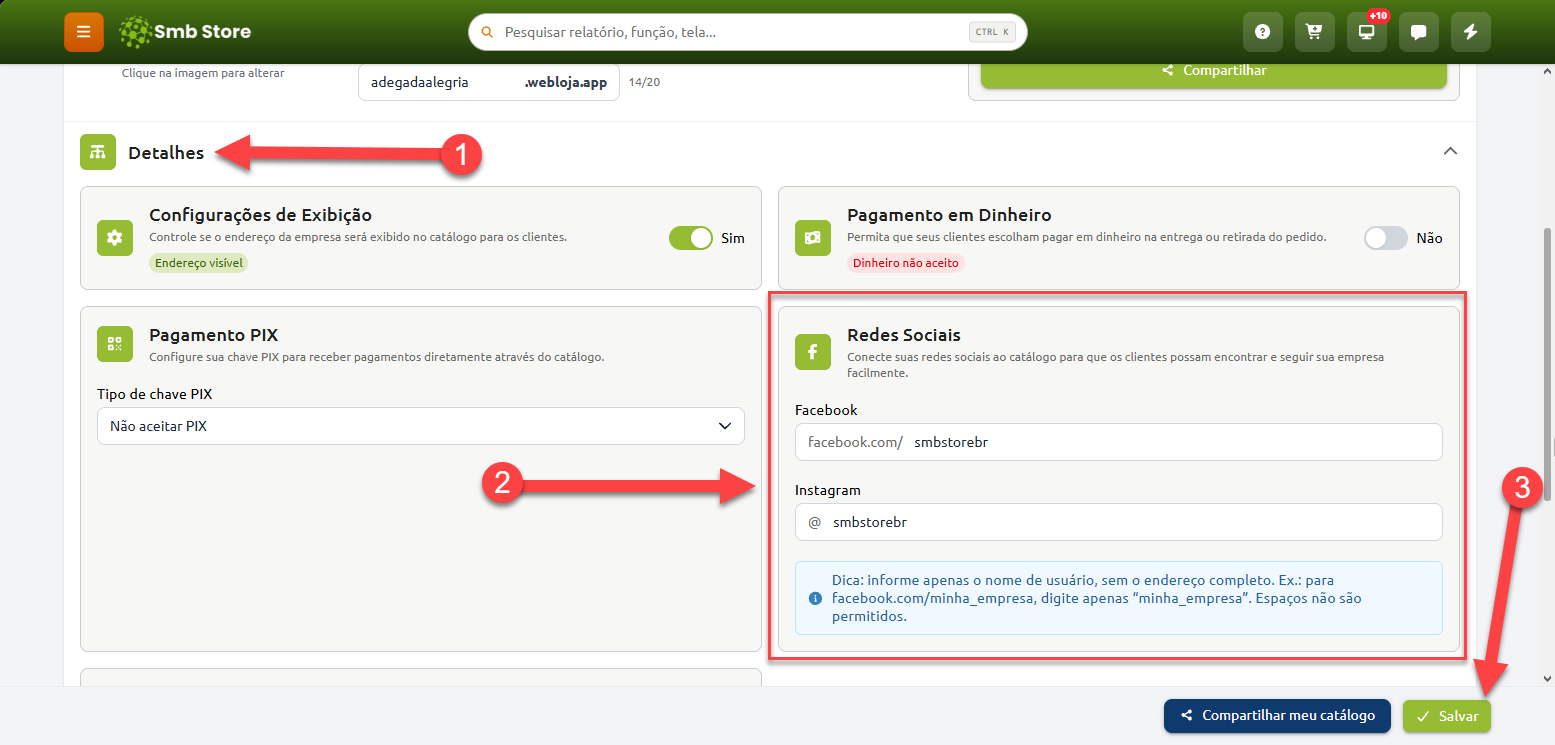Click the info icon in the Dica box

(x=815, y=599)
